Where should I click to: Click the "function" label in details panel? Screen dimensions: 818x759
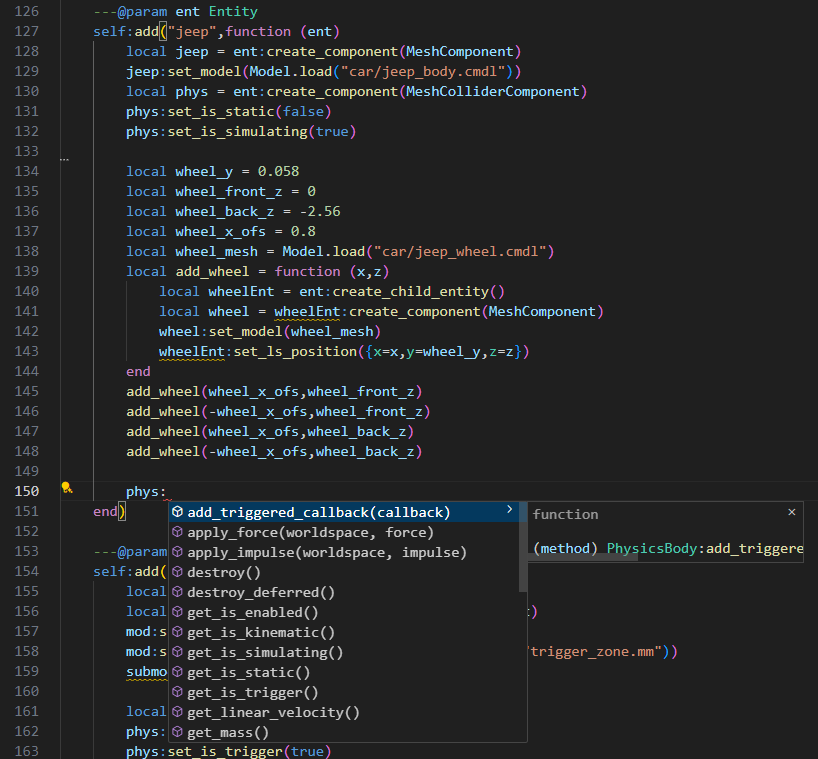click(x=566, y=514)
